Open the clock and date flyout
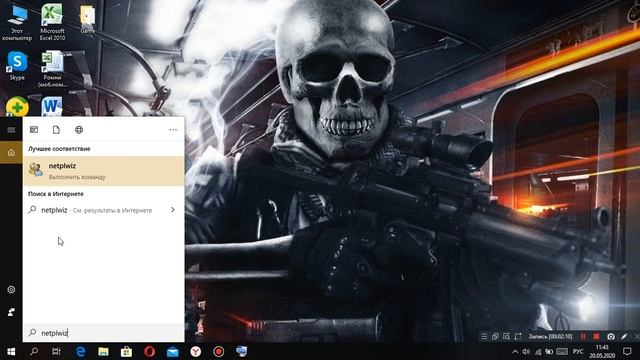Image resolution: width=640 pixels, height=360 pixels. click(602, 351)
